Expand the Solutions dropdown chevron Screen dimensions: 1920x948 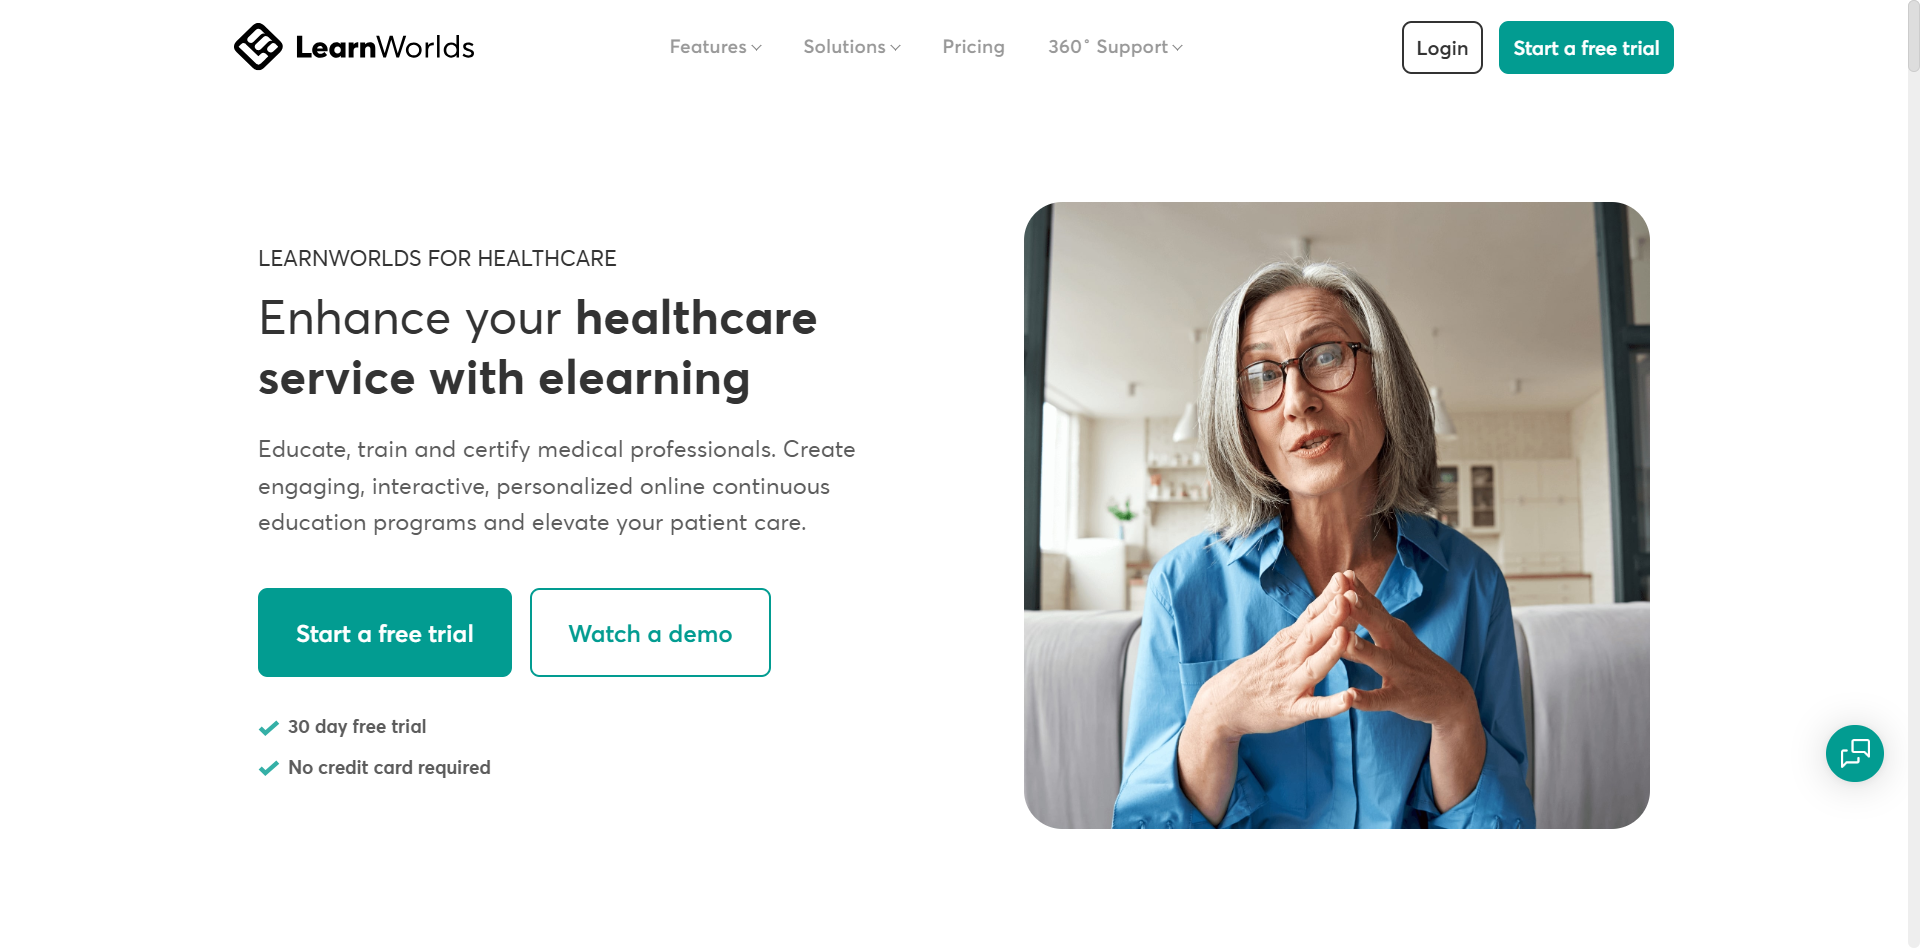pos(896,48)
